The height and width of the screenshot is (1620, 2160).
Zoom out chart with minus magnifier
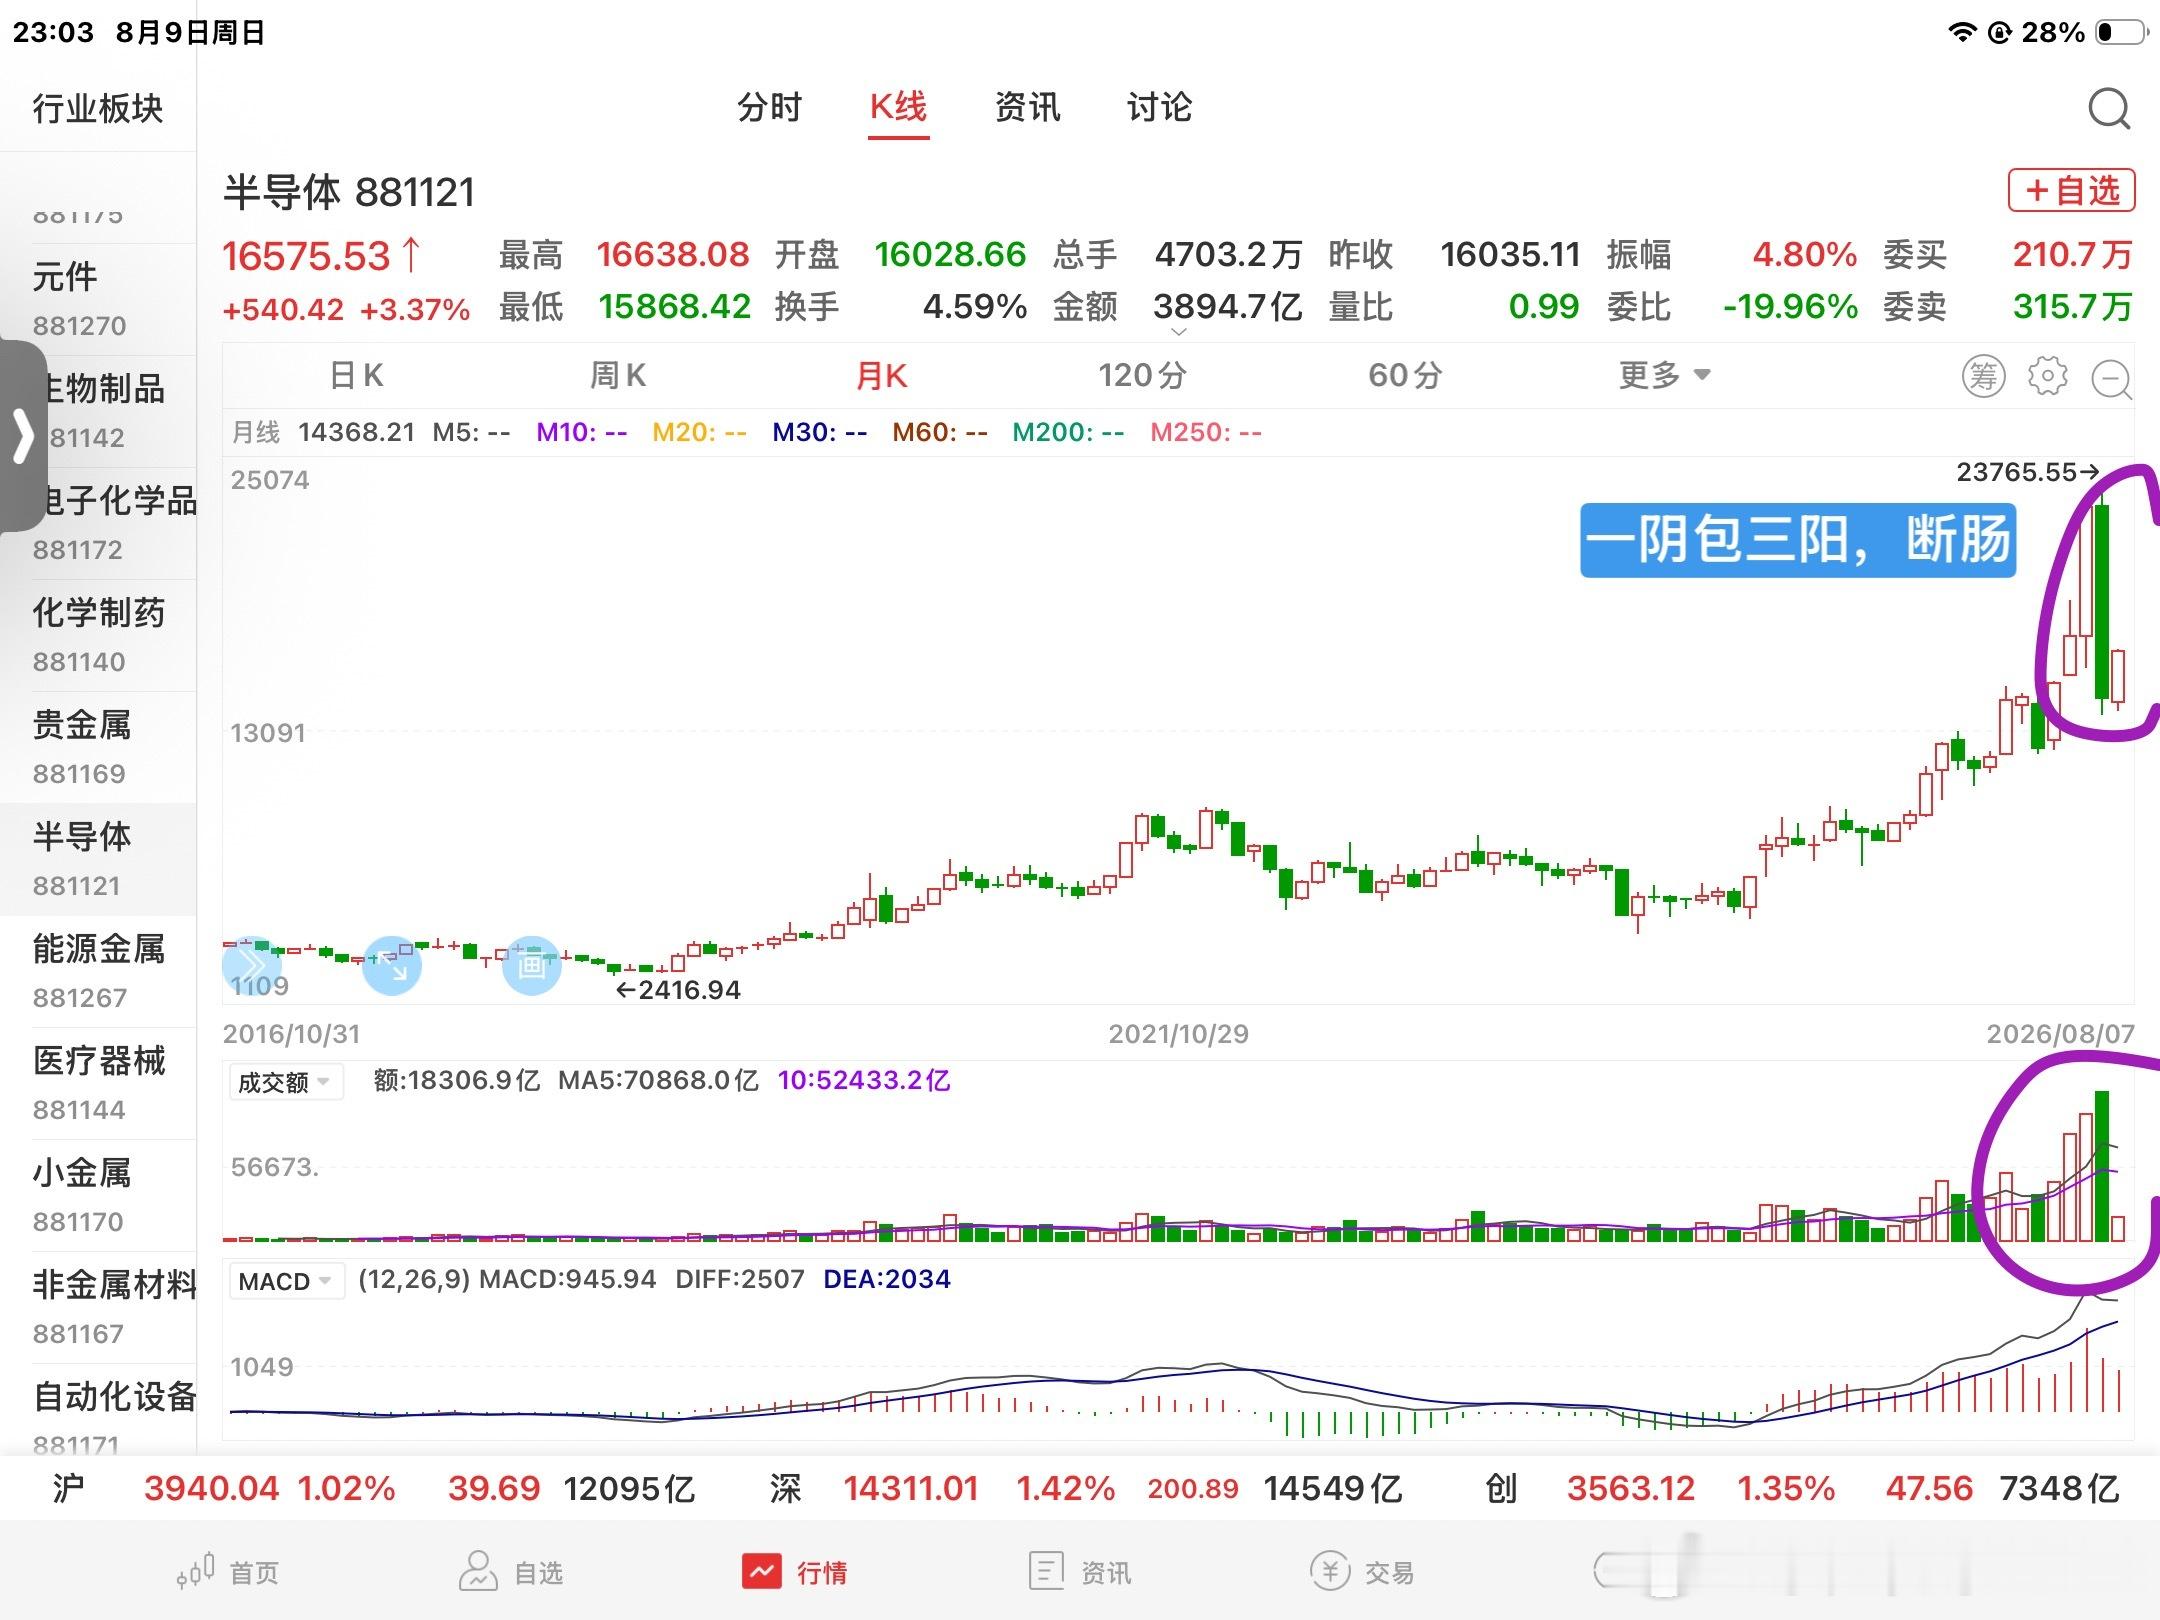2112,379
